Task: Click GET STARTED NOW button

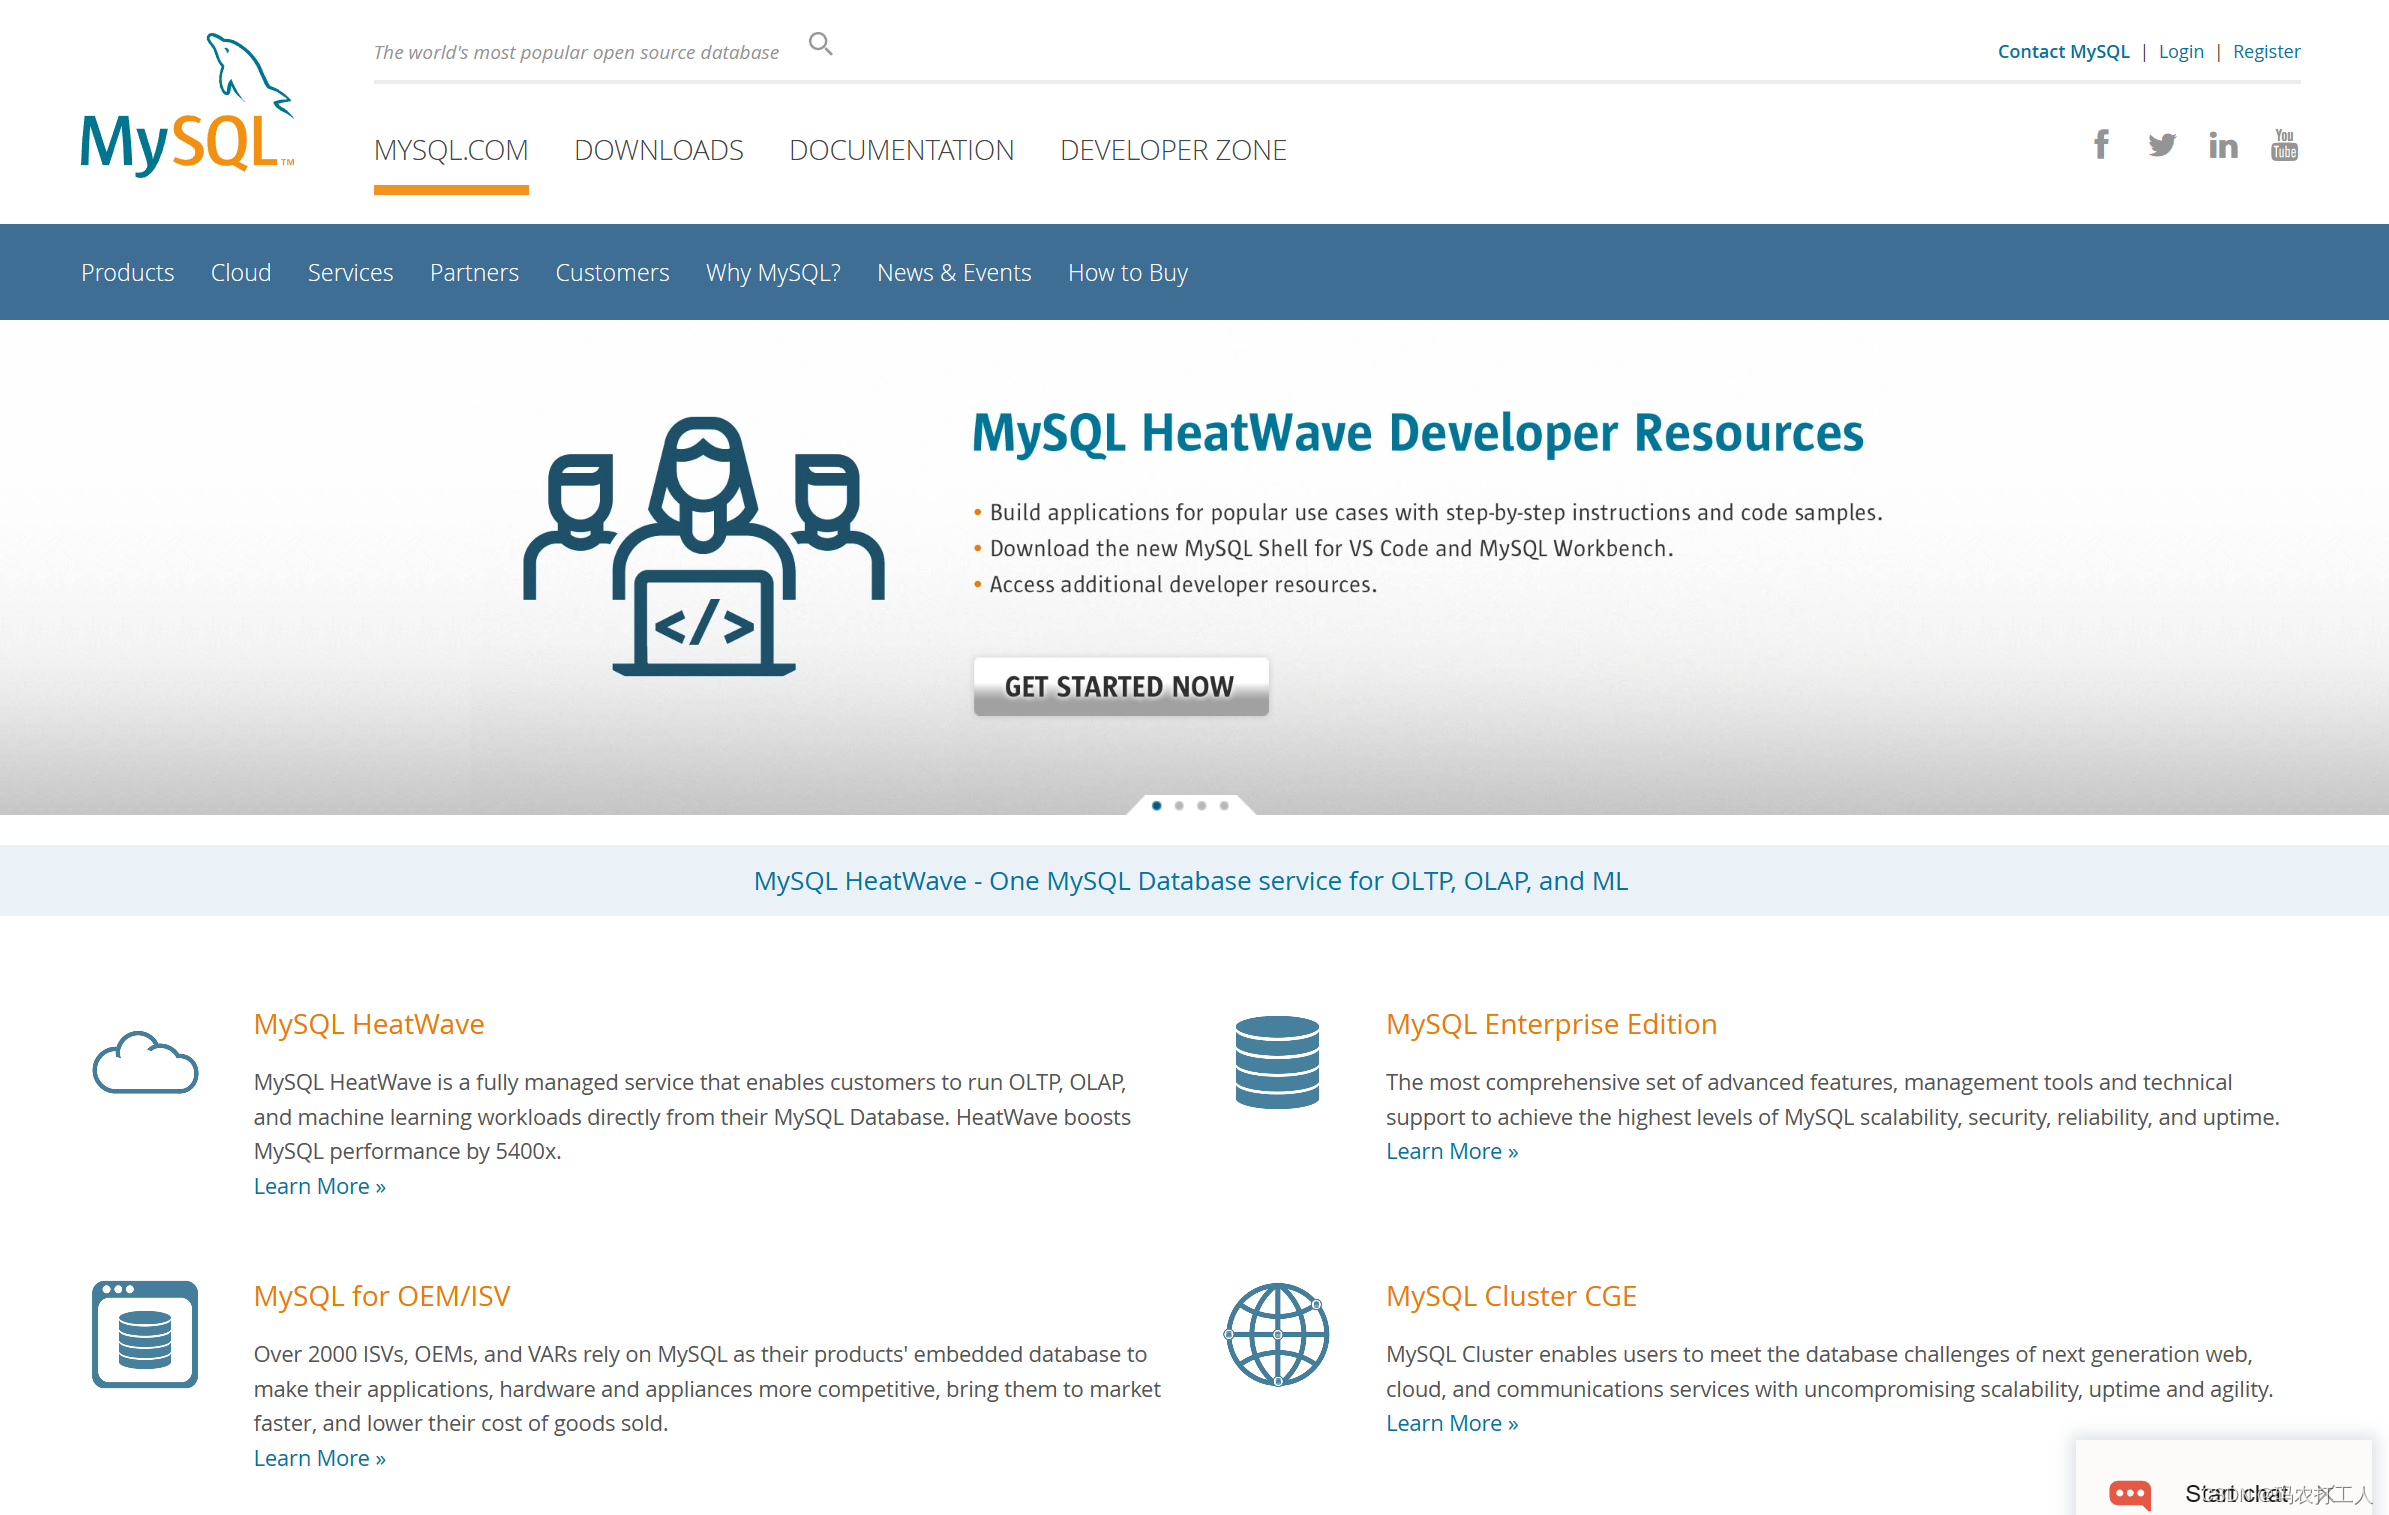Action: 1120,684
